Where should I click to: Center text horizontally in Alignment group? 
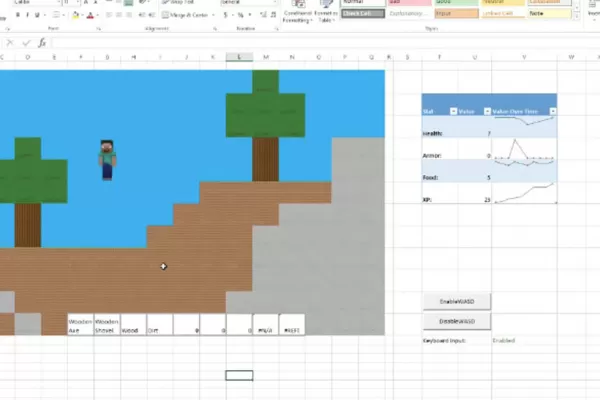point(119,15)
